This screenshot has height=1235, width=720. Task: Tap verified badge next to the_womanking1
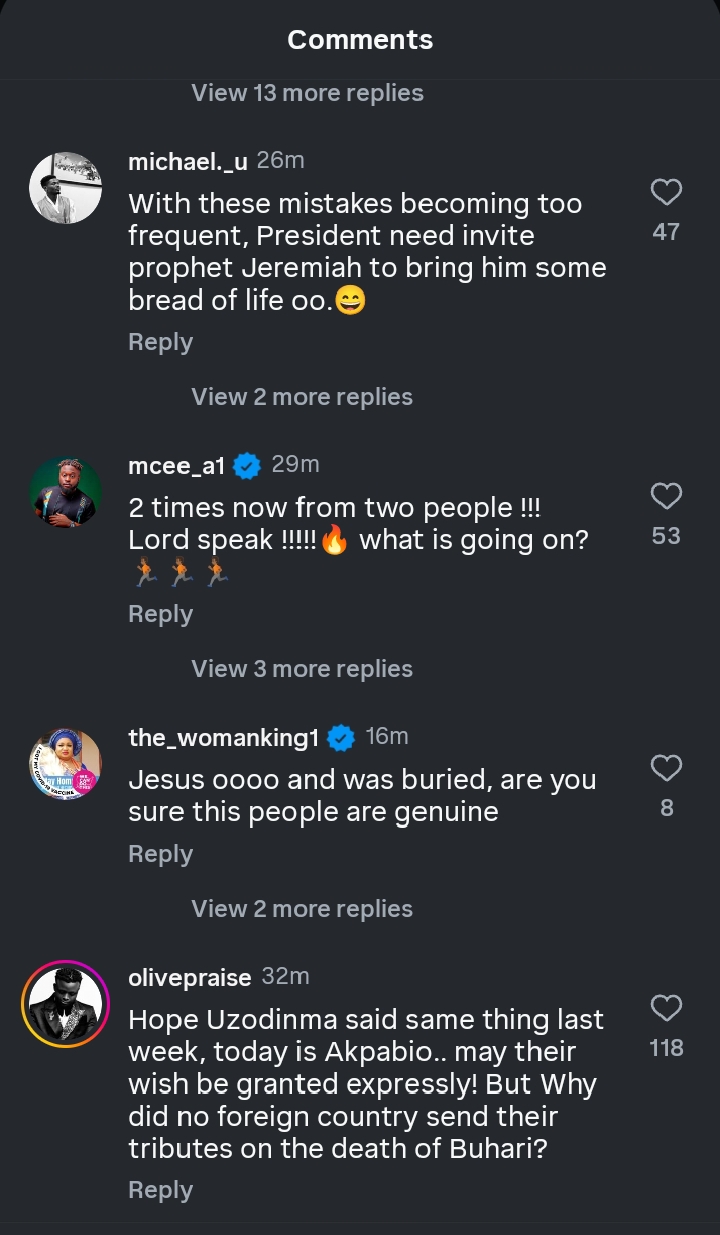pos(341,738)
